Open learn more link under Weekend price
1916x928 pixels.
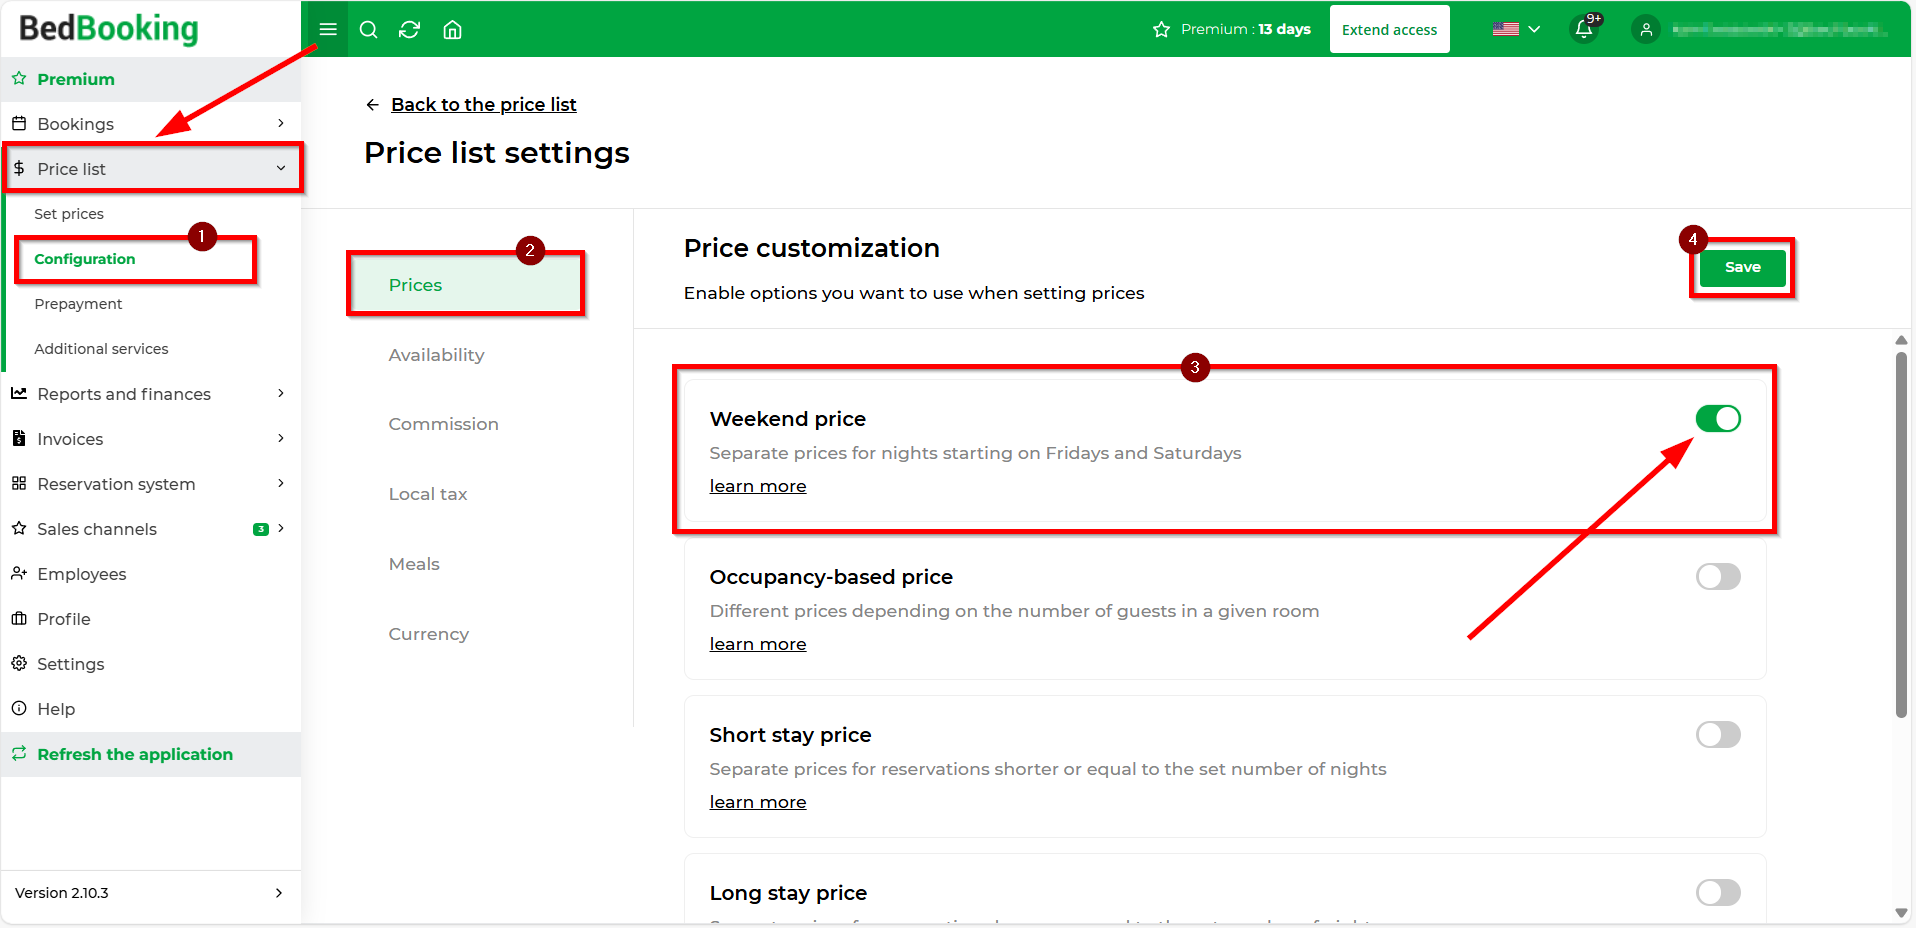tap(758, 486)
